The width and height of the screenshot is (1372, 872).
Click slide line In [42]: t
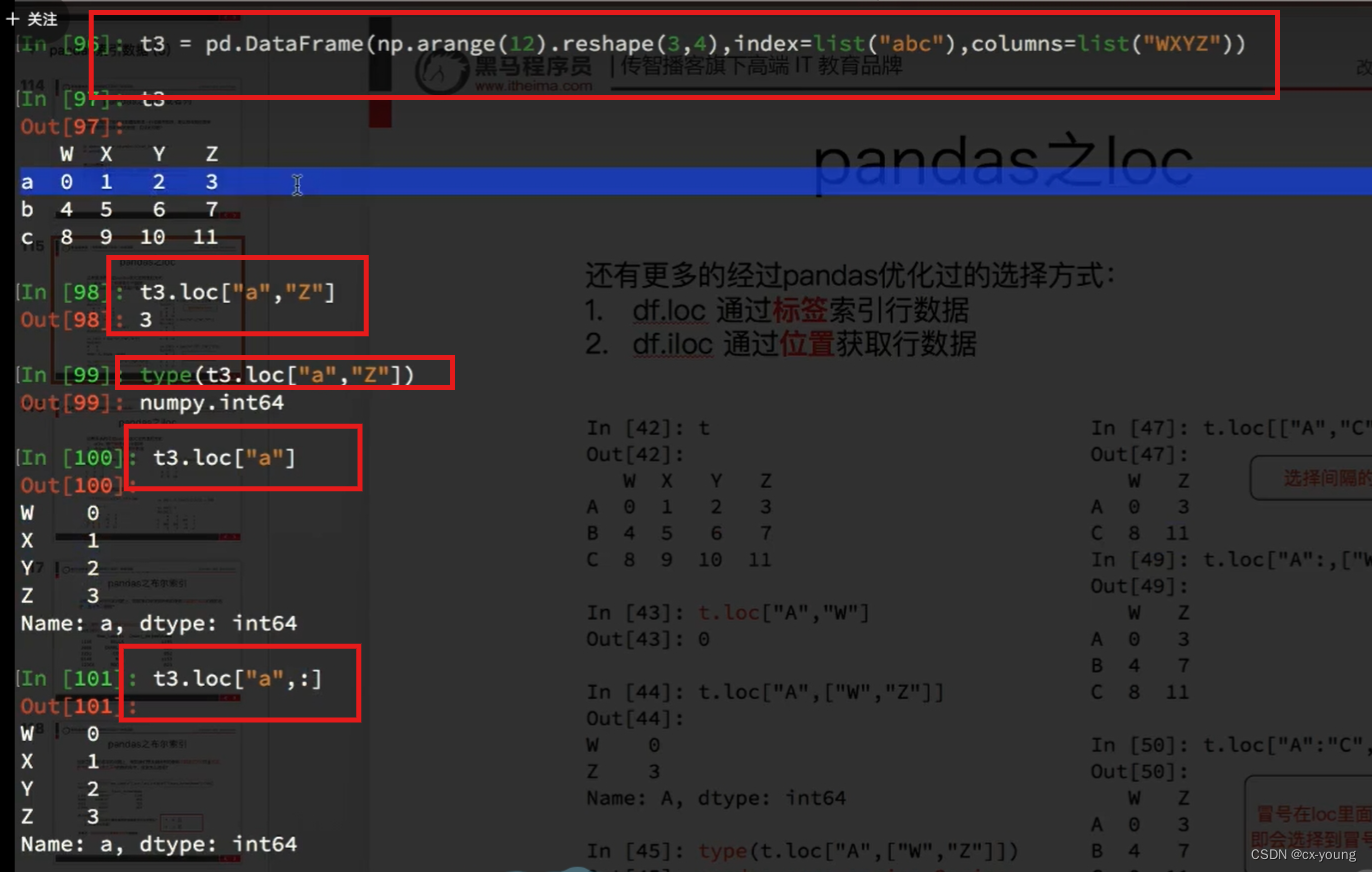point(650,429)
